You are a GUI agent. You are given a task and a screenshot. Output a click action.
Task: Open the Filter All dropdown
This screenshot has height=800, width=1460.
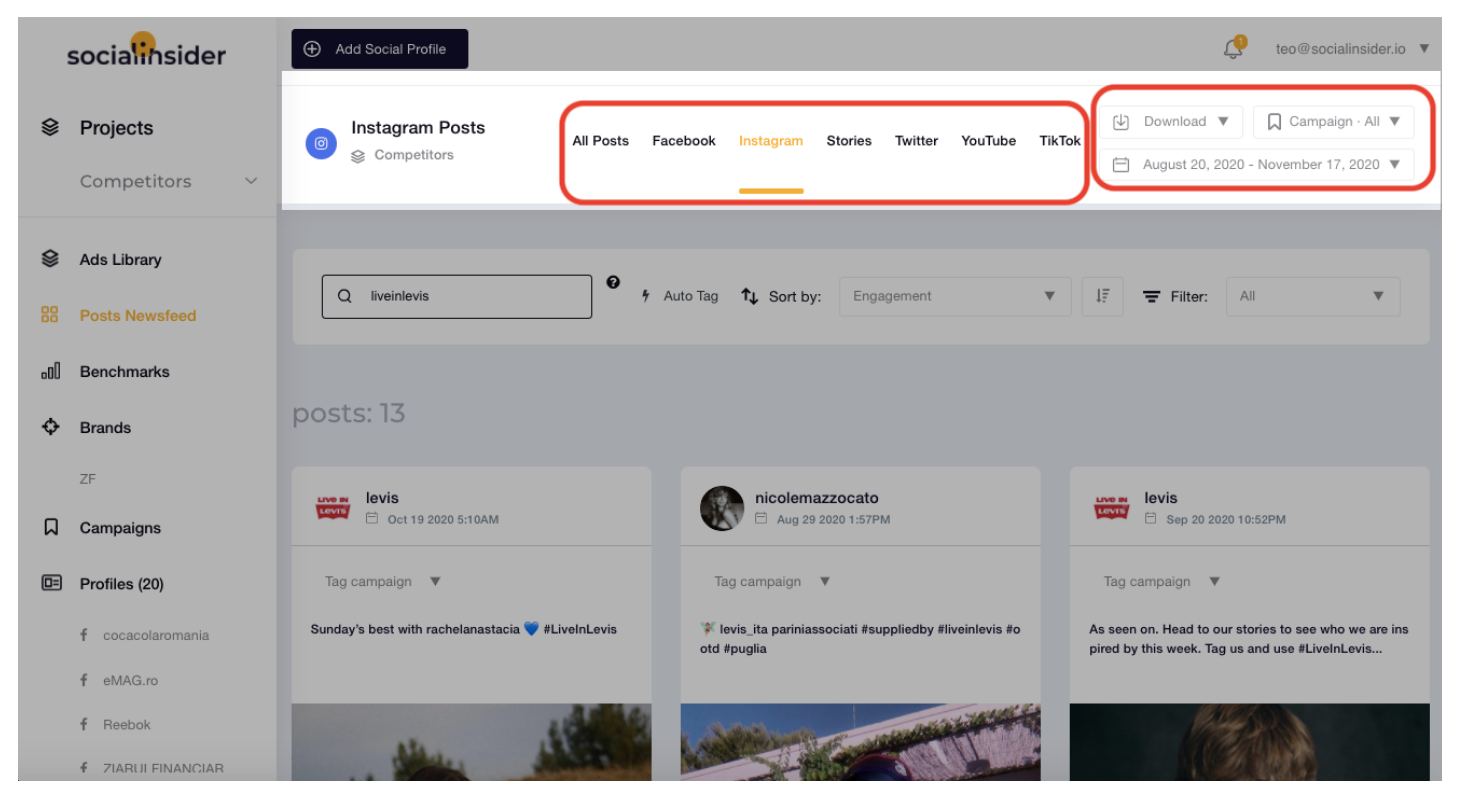tap(1313, 296)
